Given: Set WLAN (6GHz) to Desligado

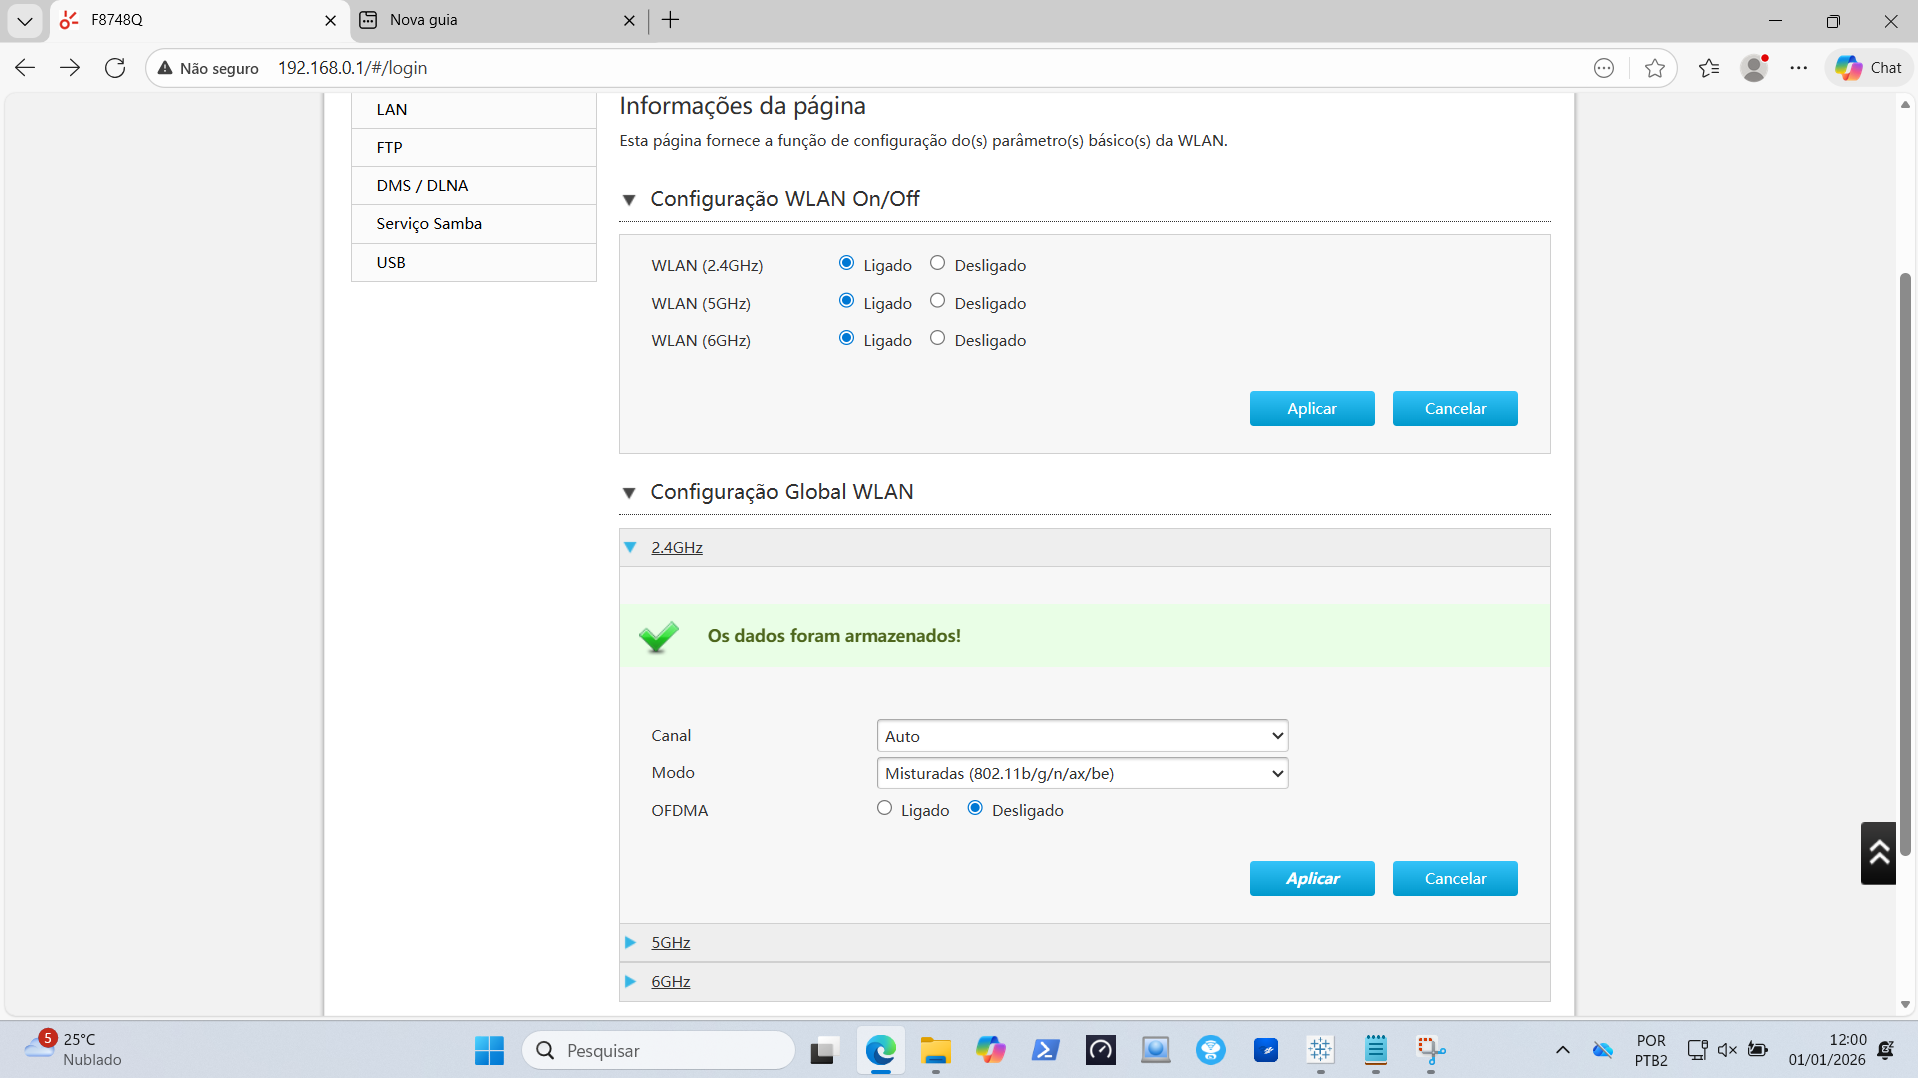Looking at the screenshot, I should (937, 338).
